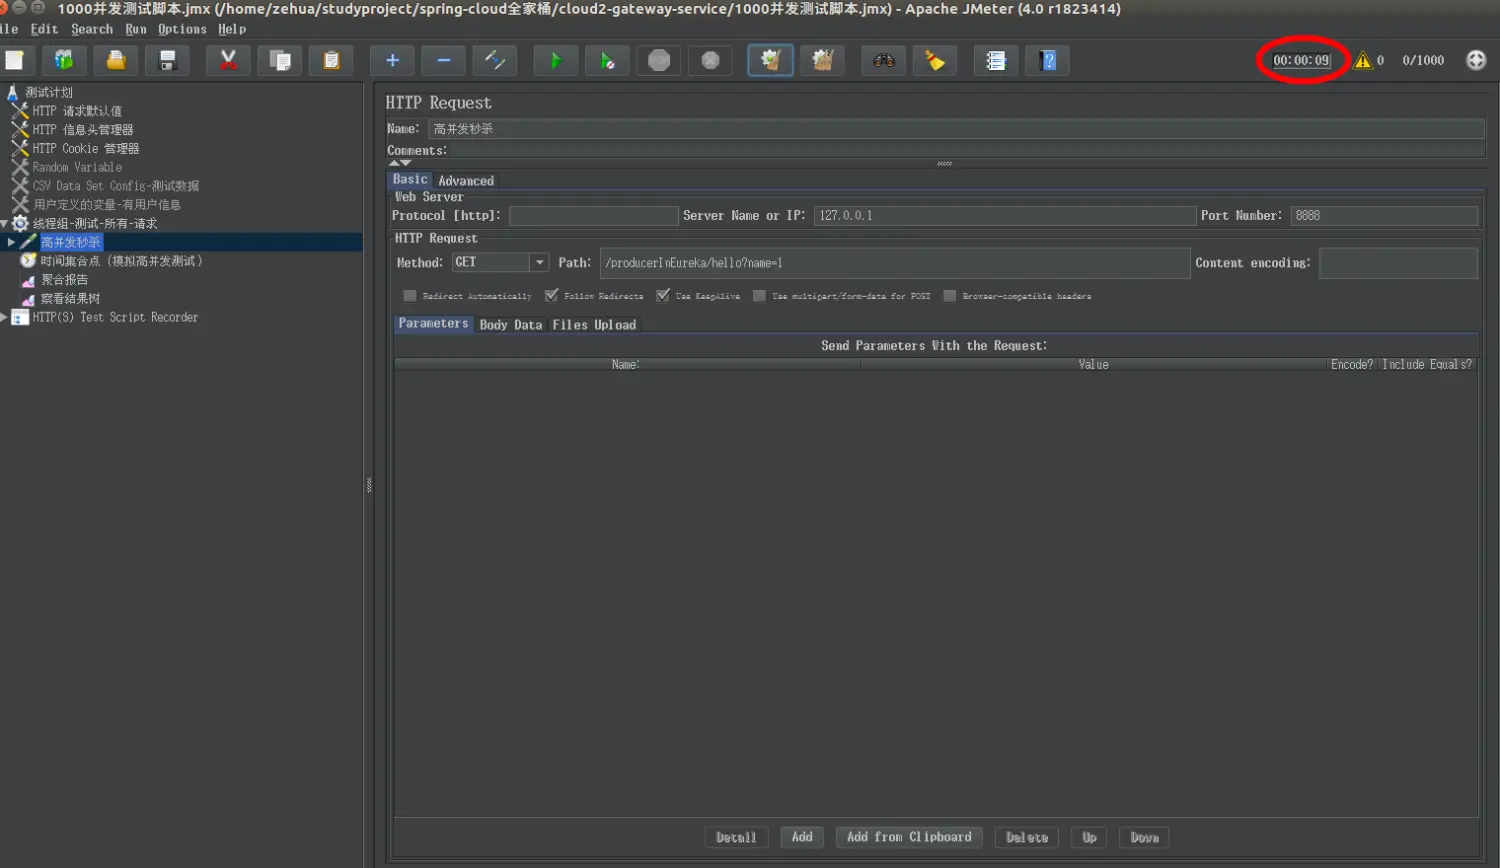The width and height of the screenshot is (1500, 868).
Task: Create a new test plan via toolbar
Action: point(14,60)
